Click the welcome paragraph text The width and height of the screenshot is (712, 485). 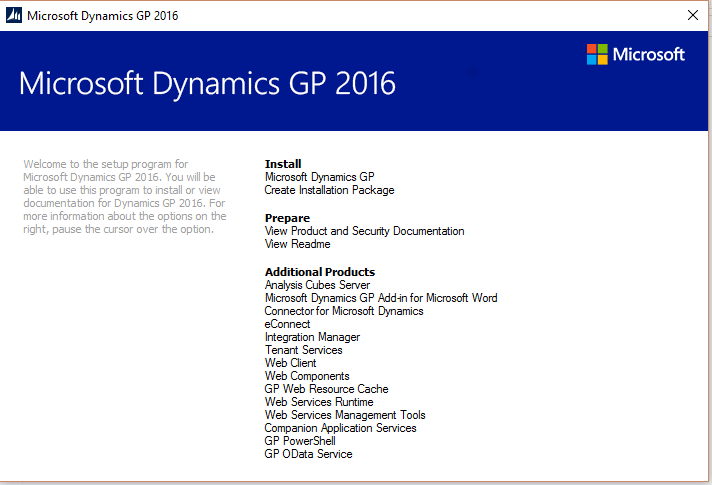tap(124, 197)
